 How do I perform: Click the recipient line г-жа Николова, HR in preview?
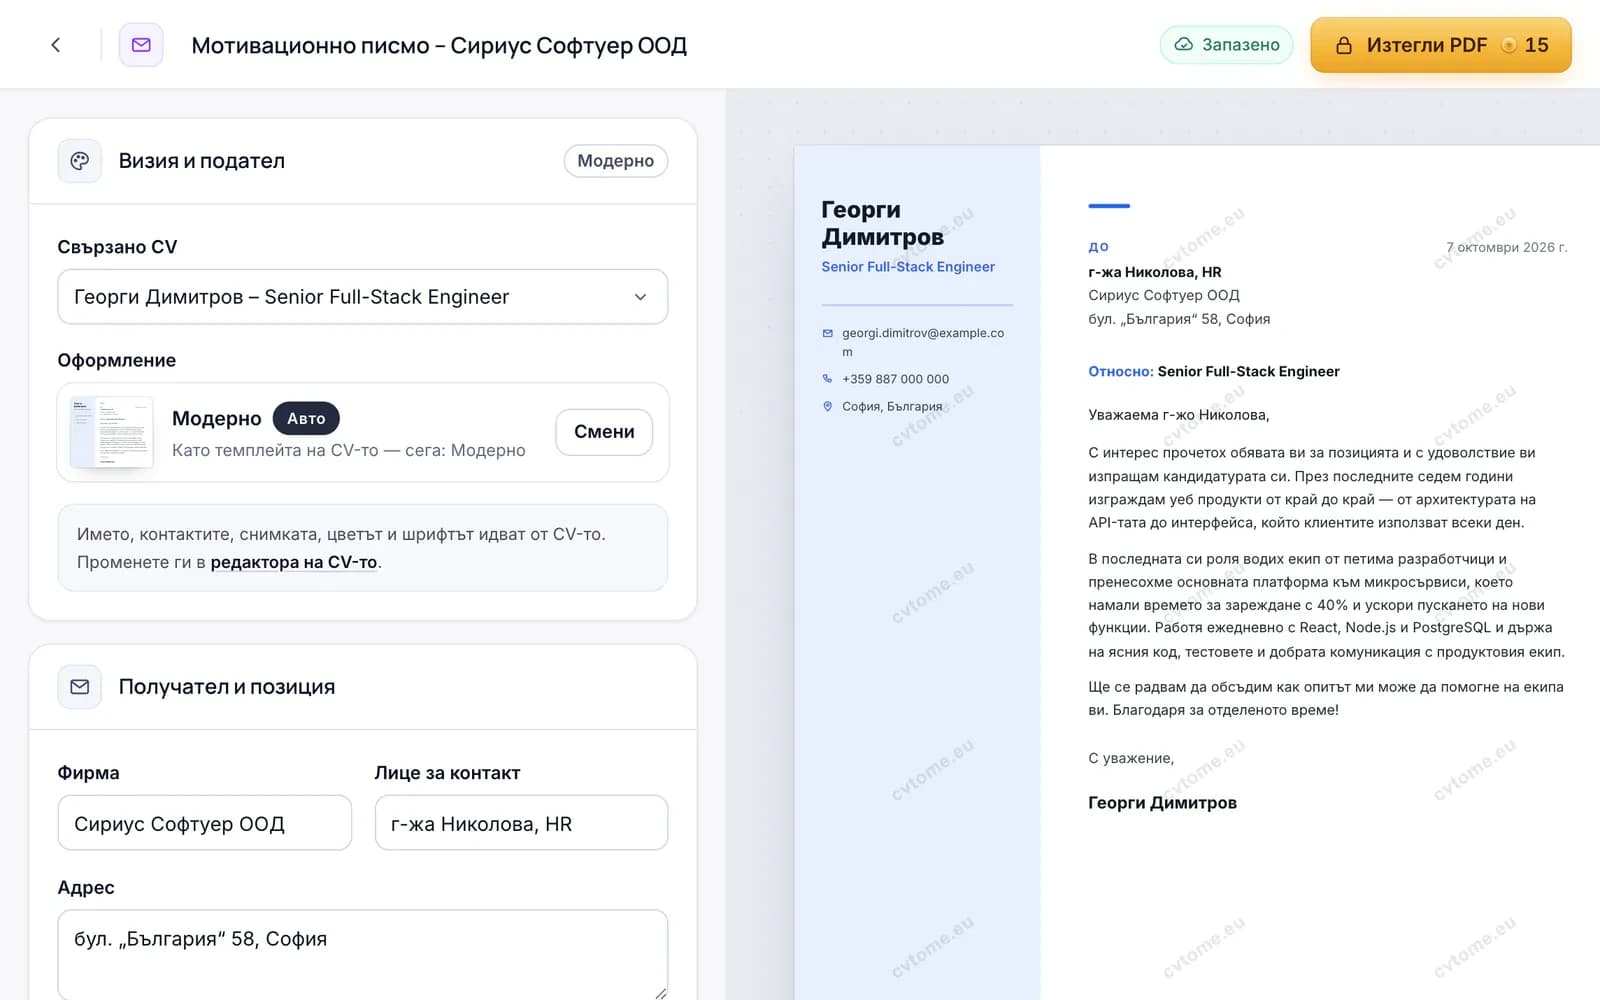pos(1155,272)
